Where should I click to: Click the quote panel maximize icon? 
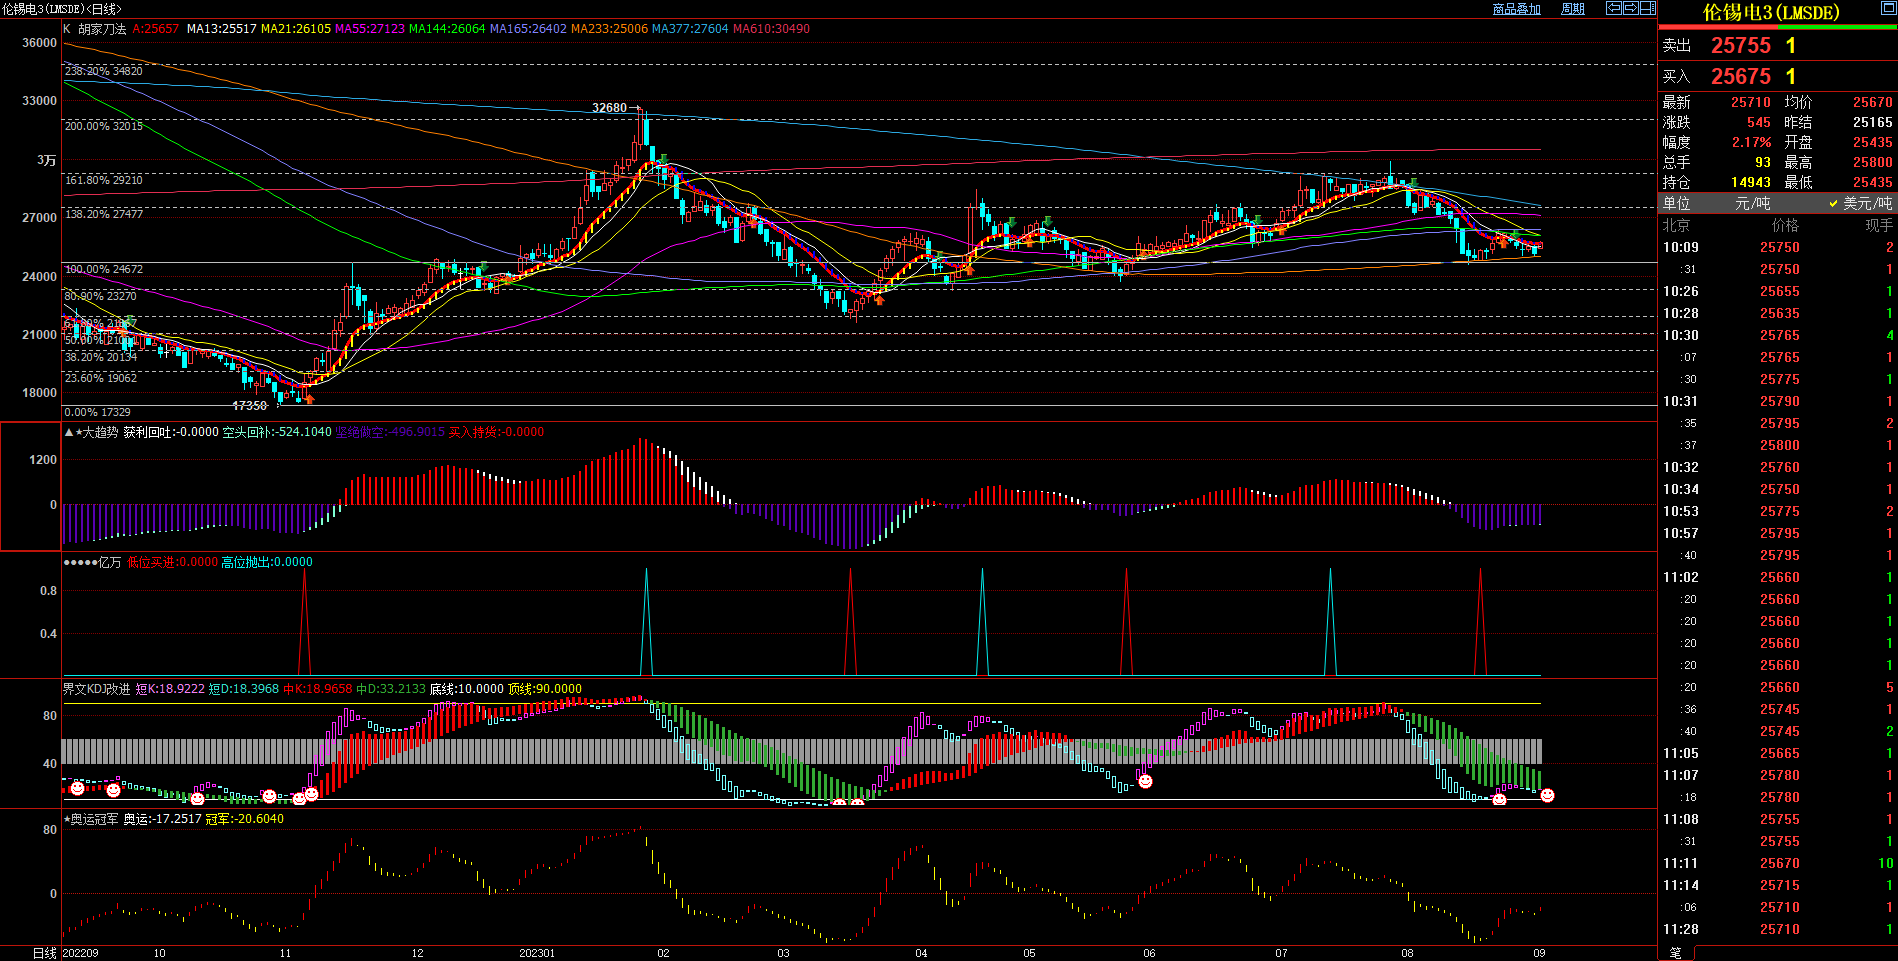pos(1888,8)
